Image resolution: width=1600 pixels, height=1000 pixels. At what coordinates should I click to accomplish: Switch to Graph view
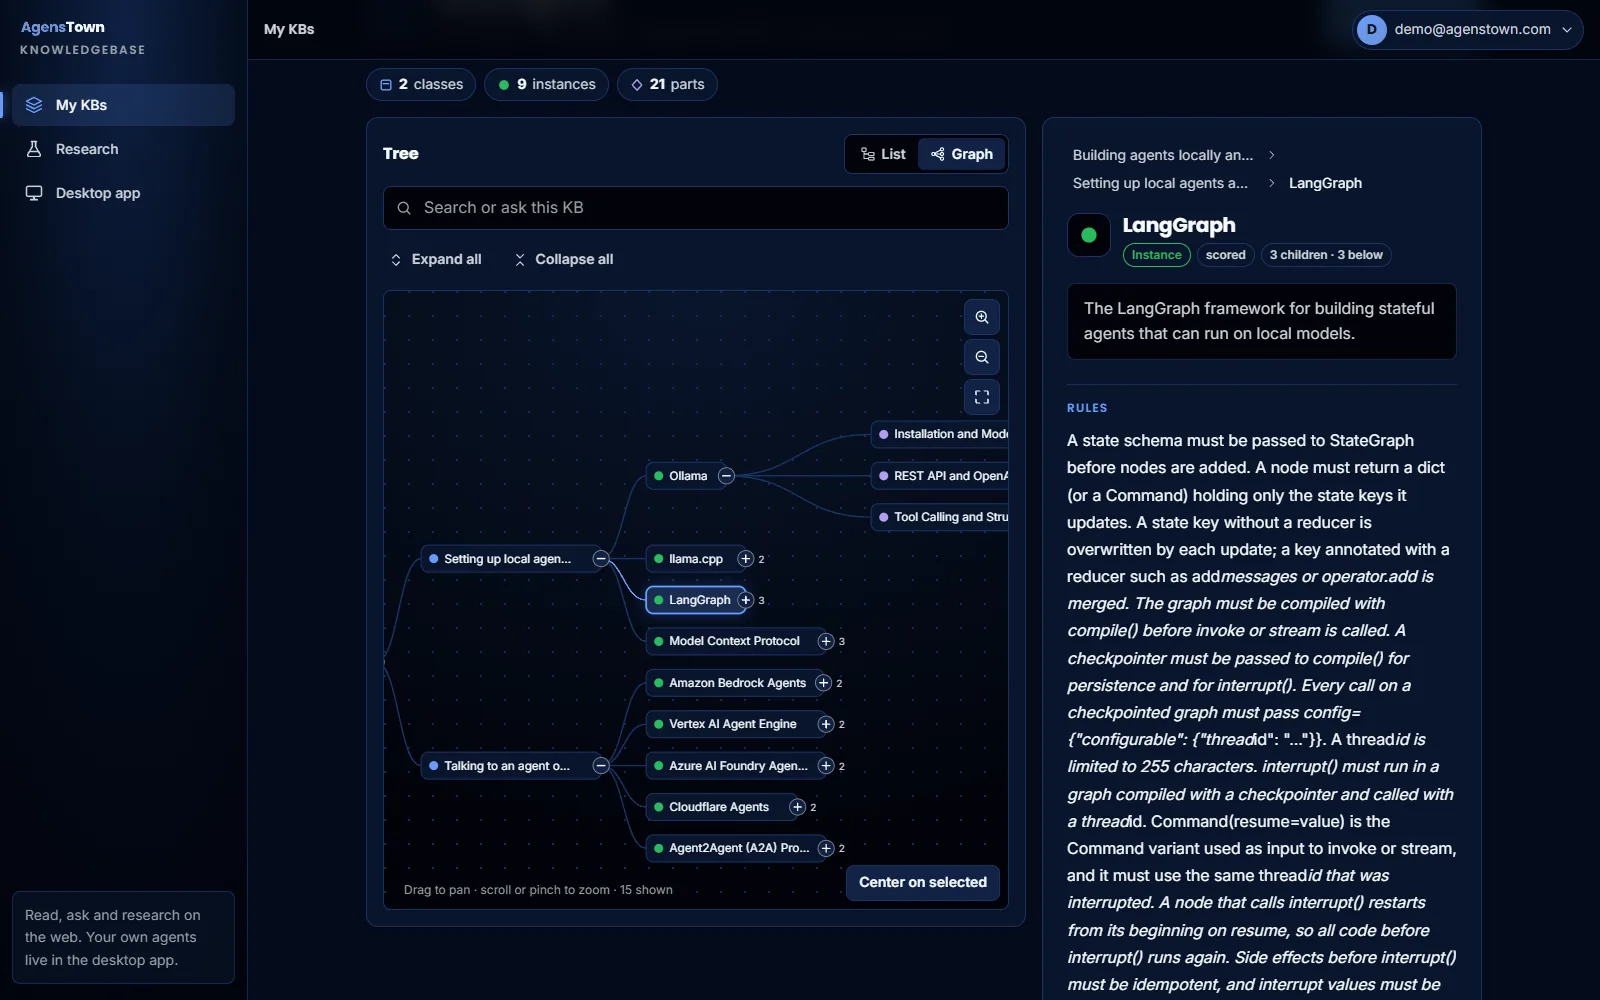[x=962, y=154]
